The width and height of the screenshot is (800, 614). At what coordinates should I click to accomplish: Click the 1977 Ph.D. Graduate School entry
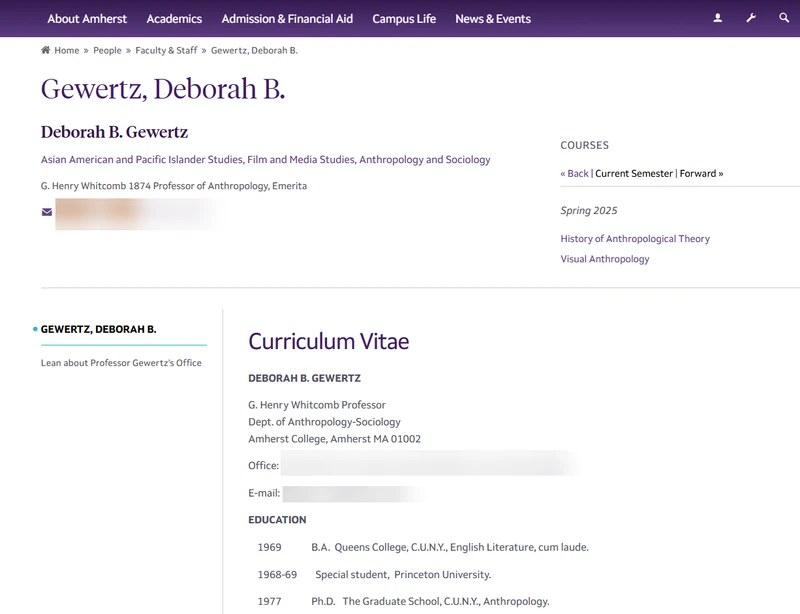(403, 602)
